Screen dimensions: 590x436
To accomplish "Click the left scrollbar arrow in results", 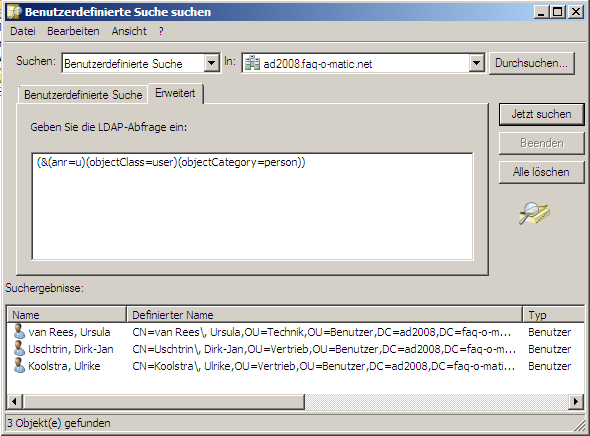I will pyautogui.click(x=14, y=401).
